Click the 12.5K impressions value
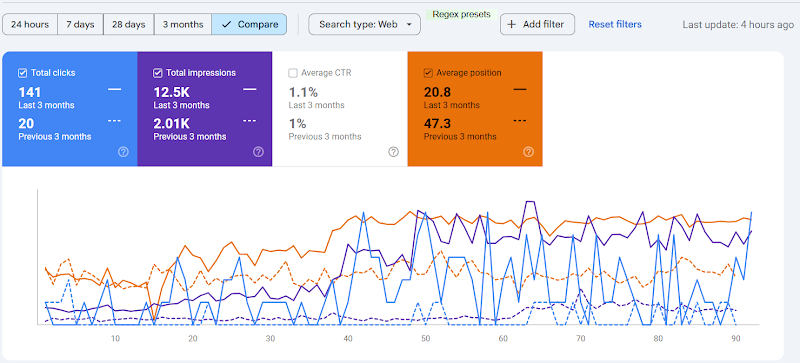The height and width of the screenshot is (363, 800). coord(172,92)
